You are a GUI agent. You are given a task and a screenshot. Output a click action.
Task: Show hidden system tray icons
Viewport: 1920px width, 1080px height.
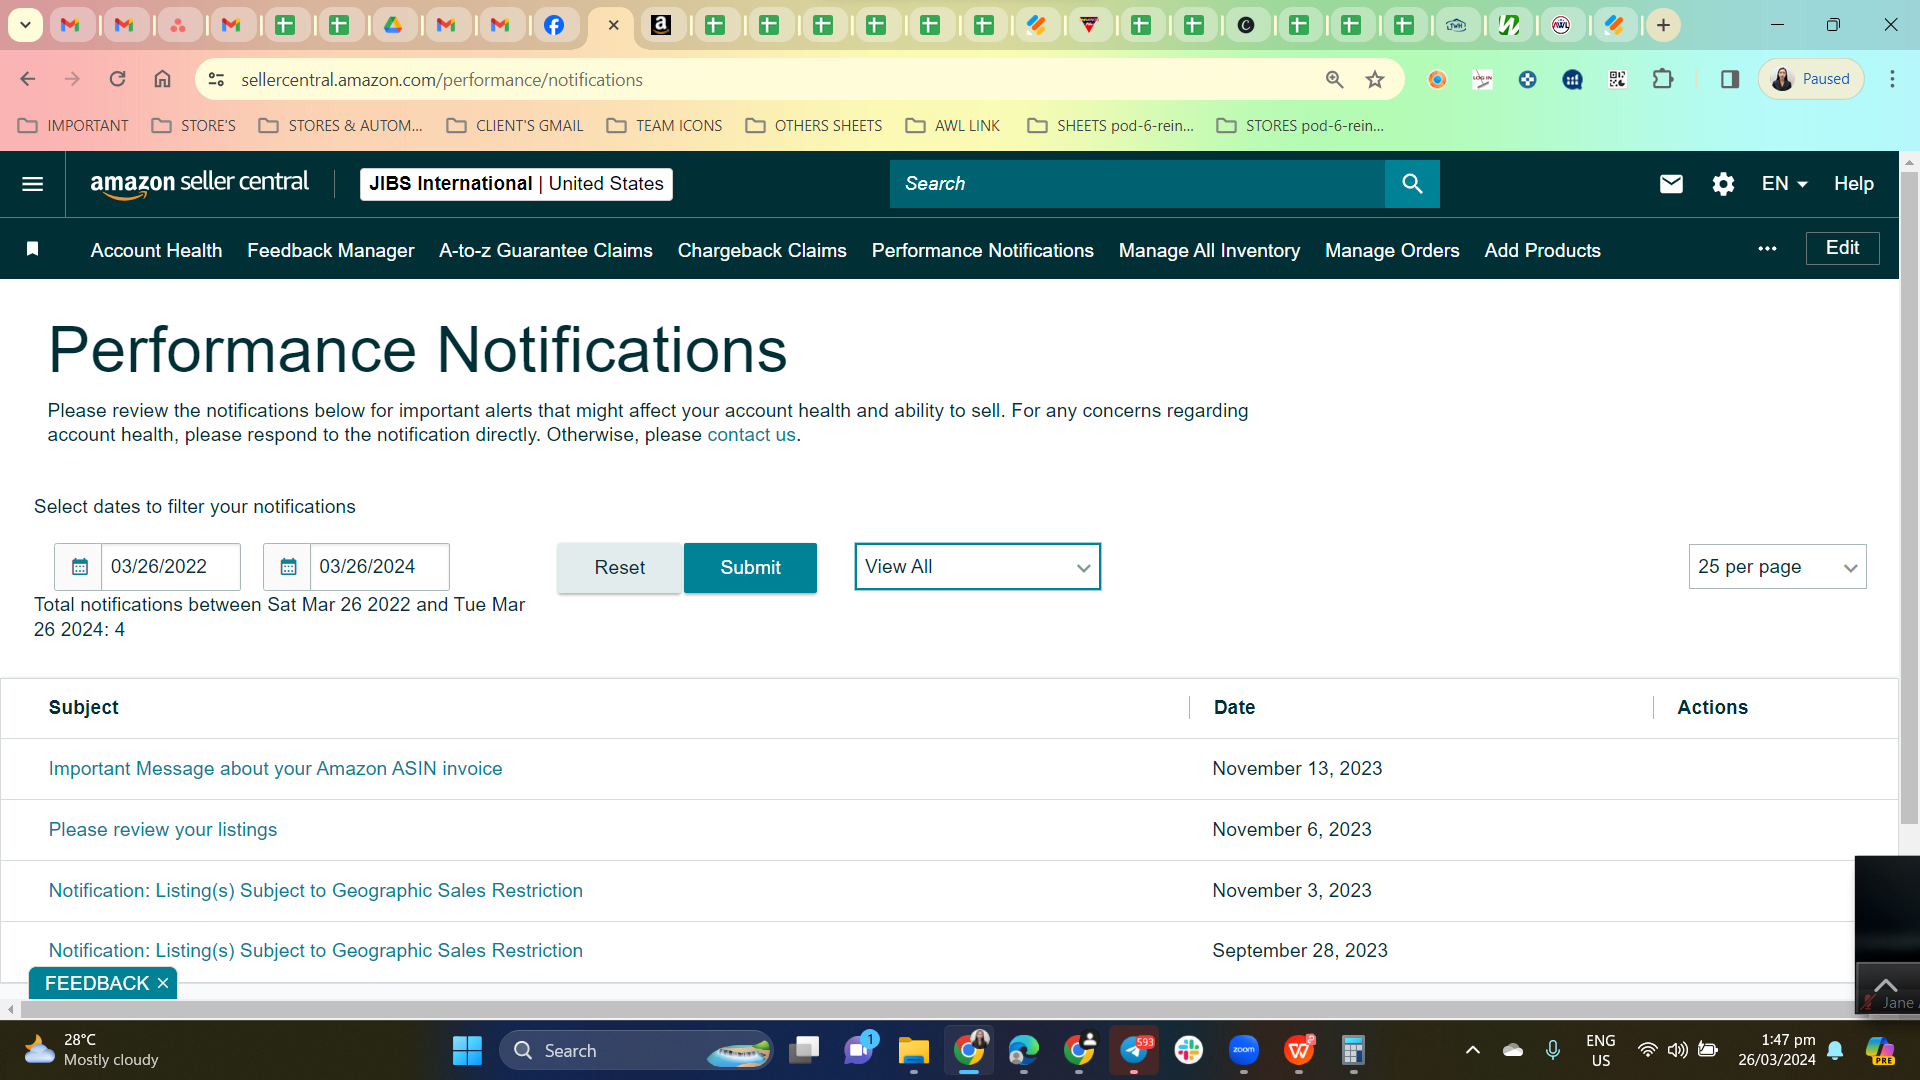(x=1472, y=1050)
